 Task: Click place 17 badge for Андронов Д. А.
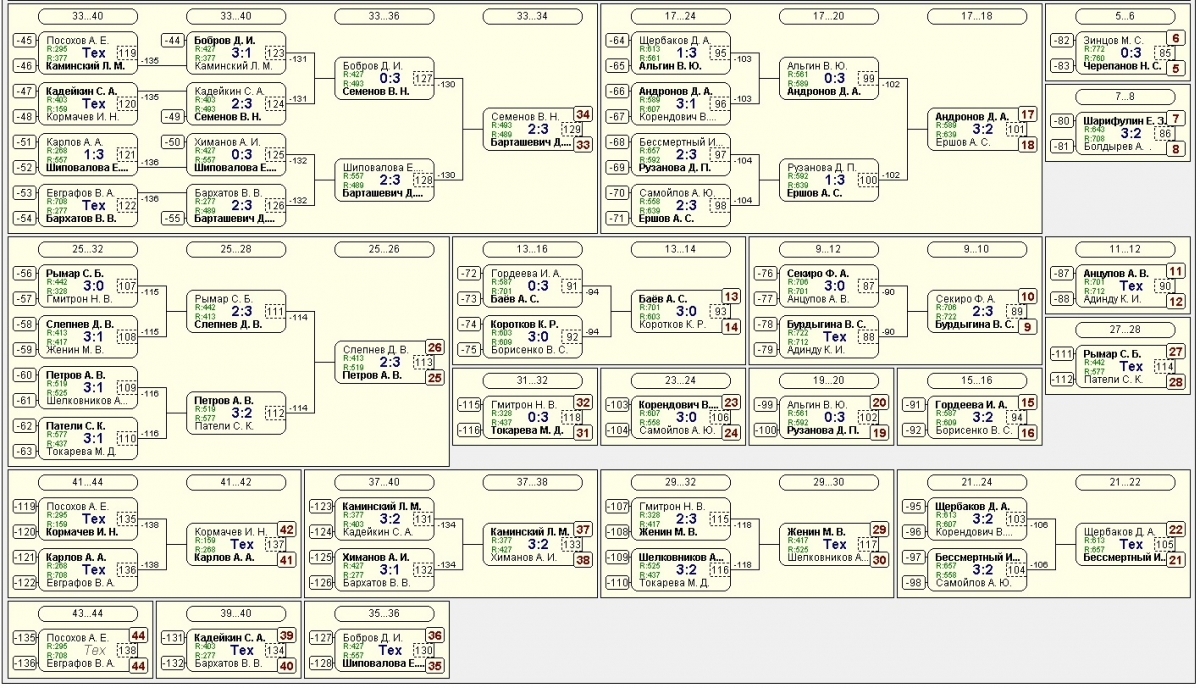pos(1027,115)
